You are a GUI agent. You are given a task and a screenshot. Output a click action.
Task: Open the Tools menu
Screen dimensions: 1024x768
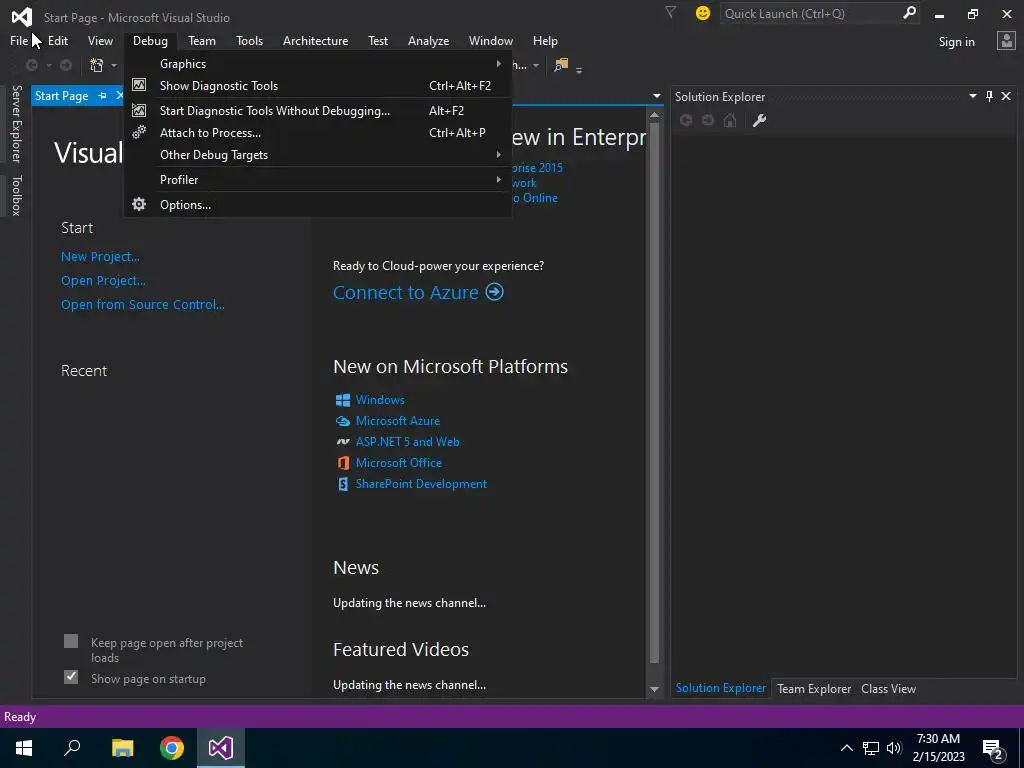click(249, 40)
